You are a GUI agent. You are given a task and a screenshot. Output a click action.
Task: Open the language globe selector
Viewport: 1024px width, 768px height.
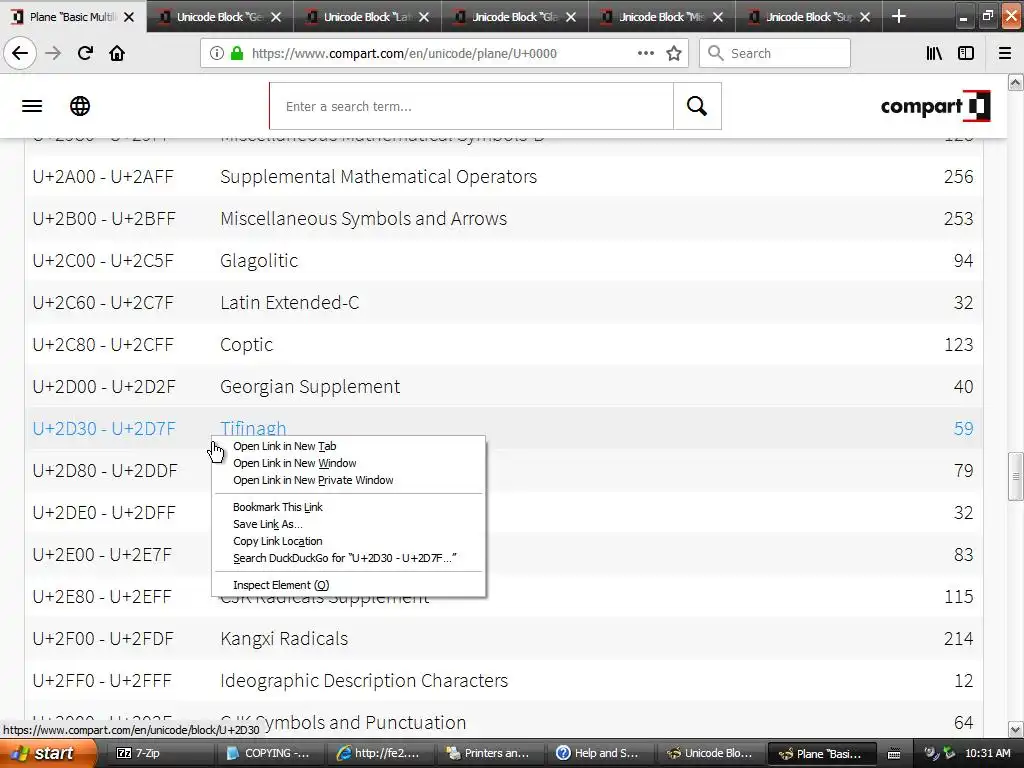click(80, 106)
